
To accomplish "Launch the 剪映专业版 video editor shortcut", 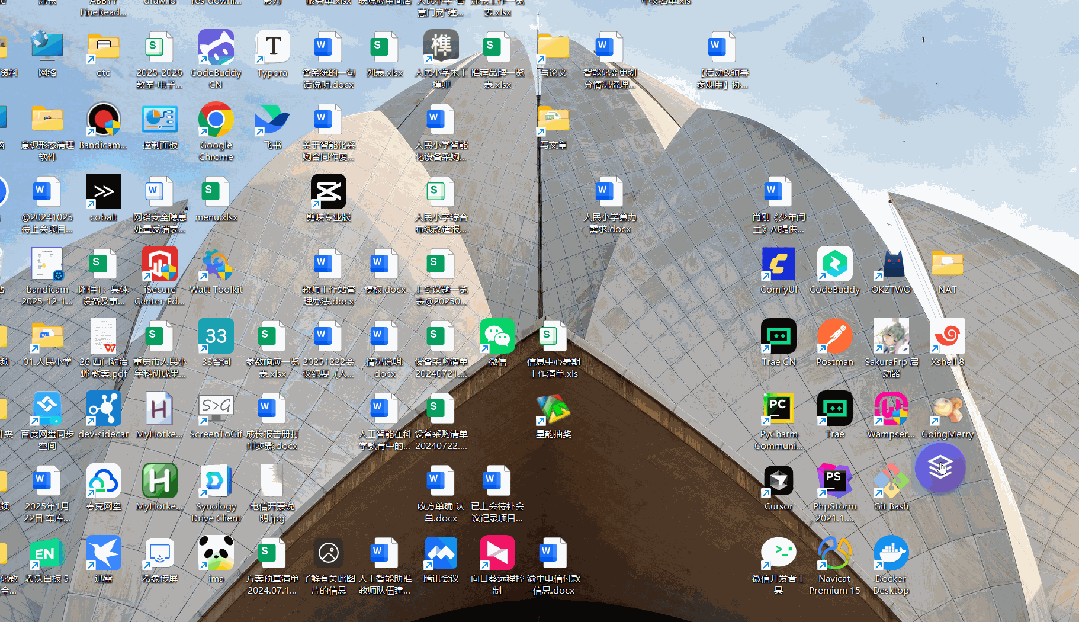I will click(x=328, y=193).
